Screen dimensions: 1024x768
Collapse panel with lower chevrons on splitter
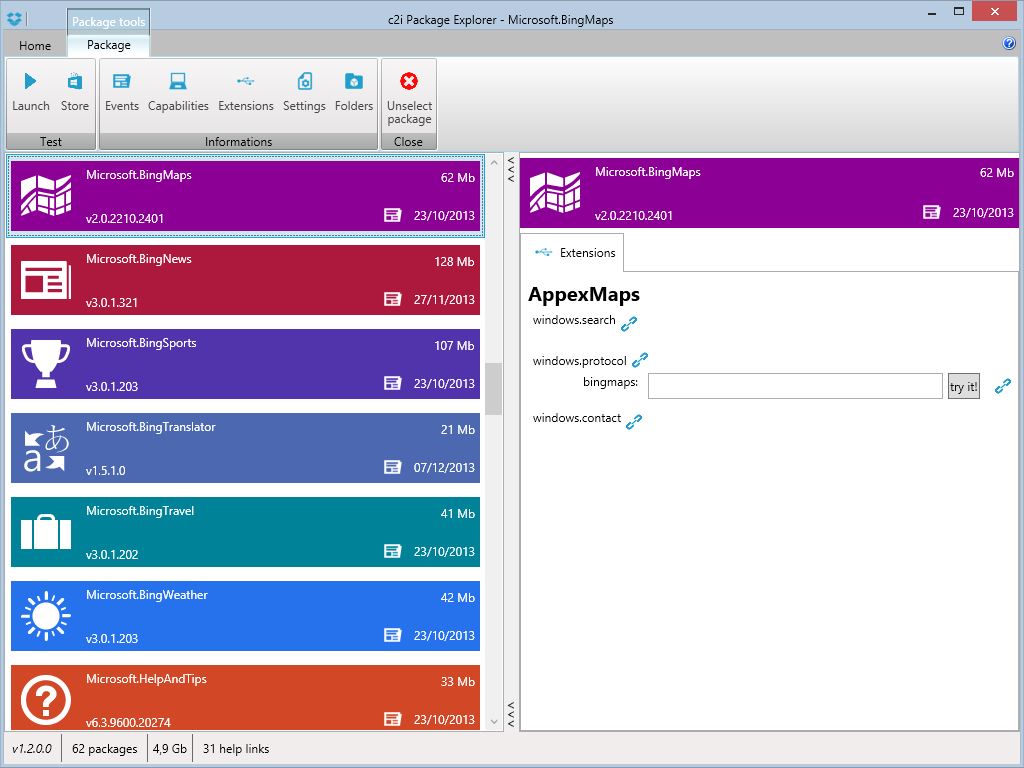tap(511, 714)
